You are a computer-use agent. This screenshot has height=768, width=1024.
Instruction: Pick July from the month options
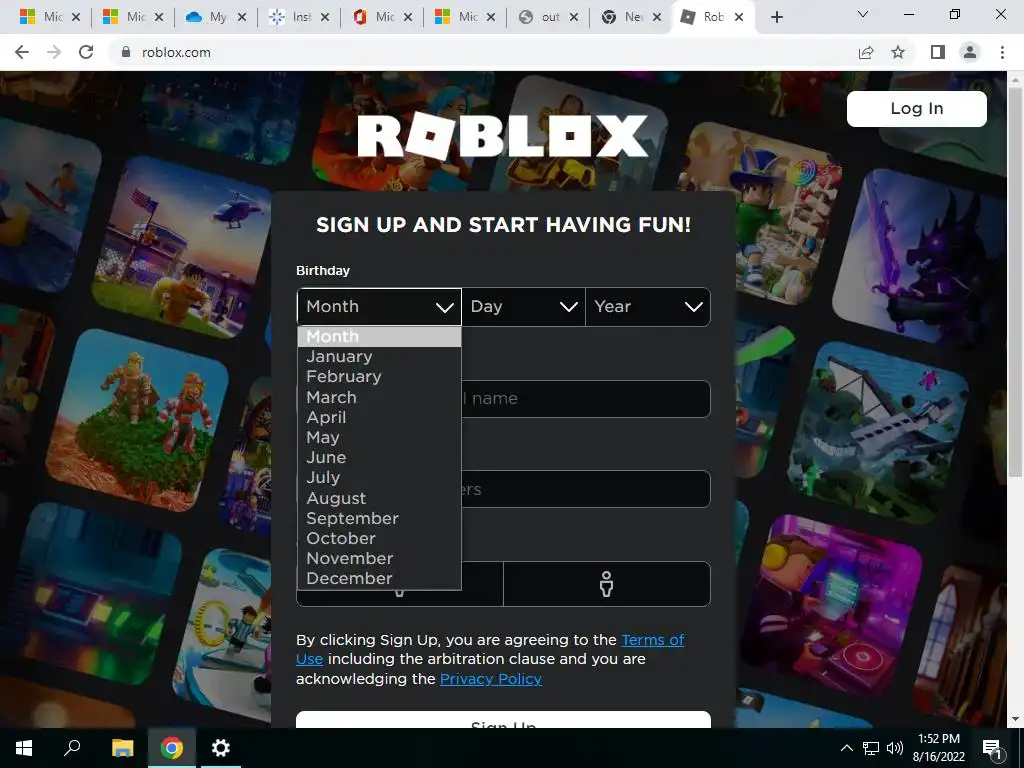379,478
